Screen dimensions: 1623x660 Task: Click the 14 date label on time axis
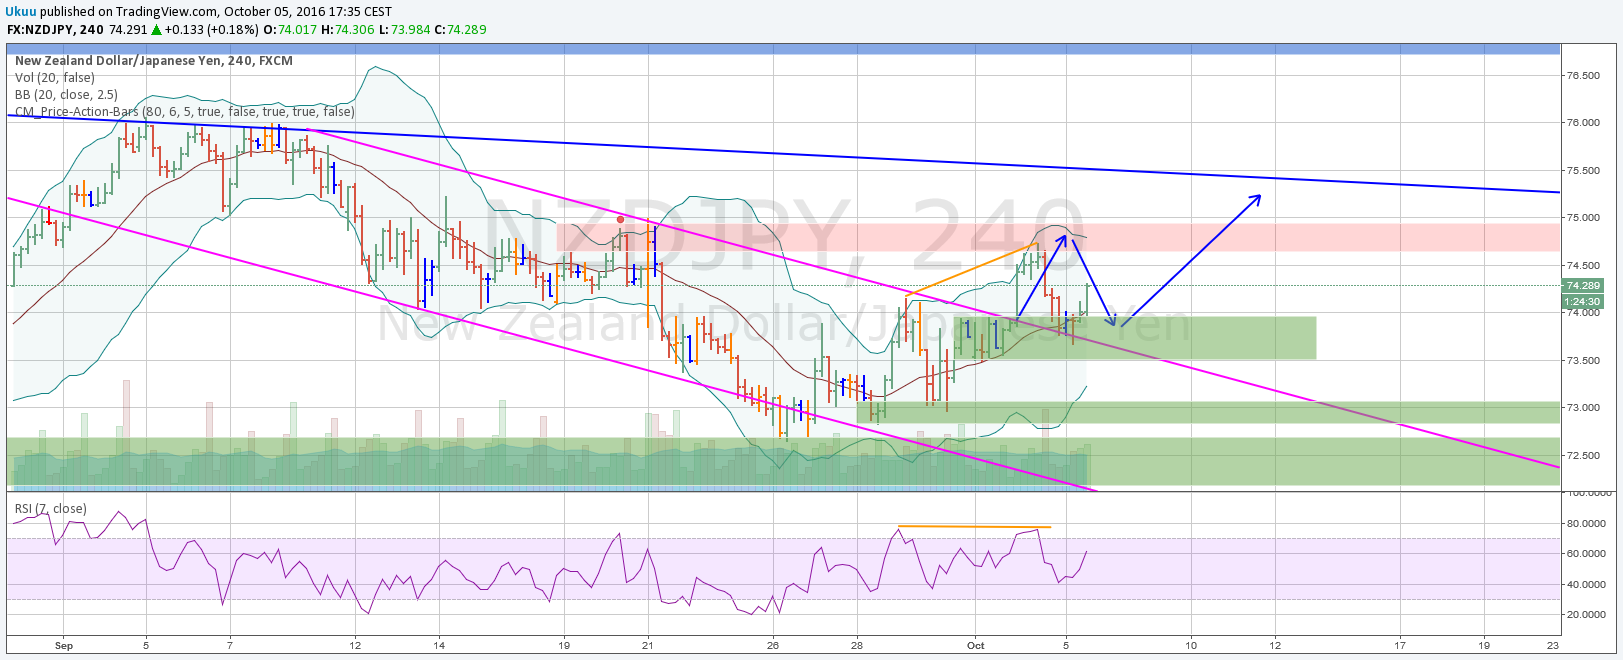[439, 646]
